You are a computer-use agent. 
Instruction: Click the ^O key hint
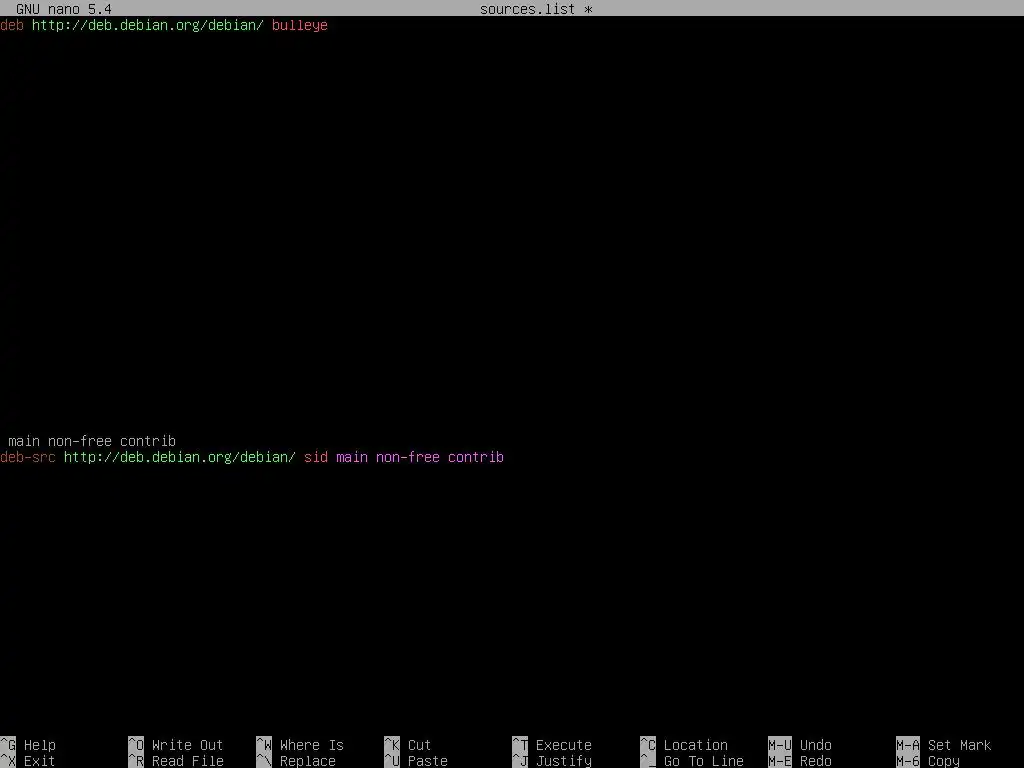(x=136, y=745)
